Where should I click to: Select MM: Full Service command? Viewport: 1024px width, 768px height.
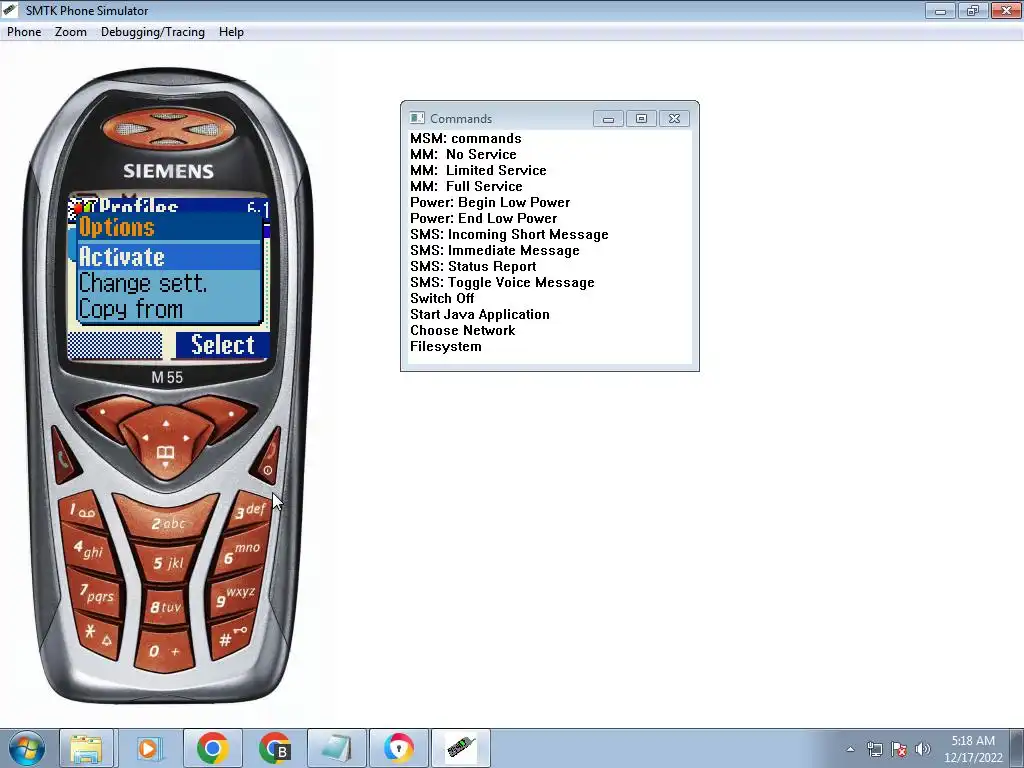pos(466,186)
